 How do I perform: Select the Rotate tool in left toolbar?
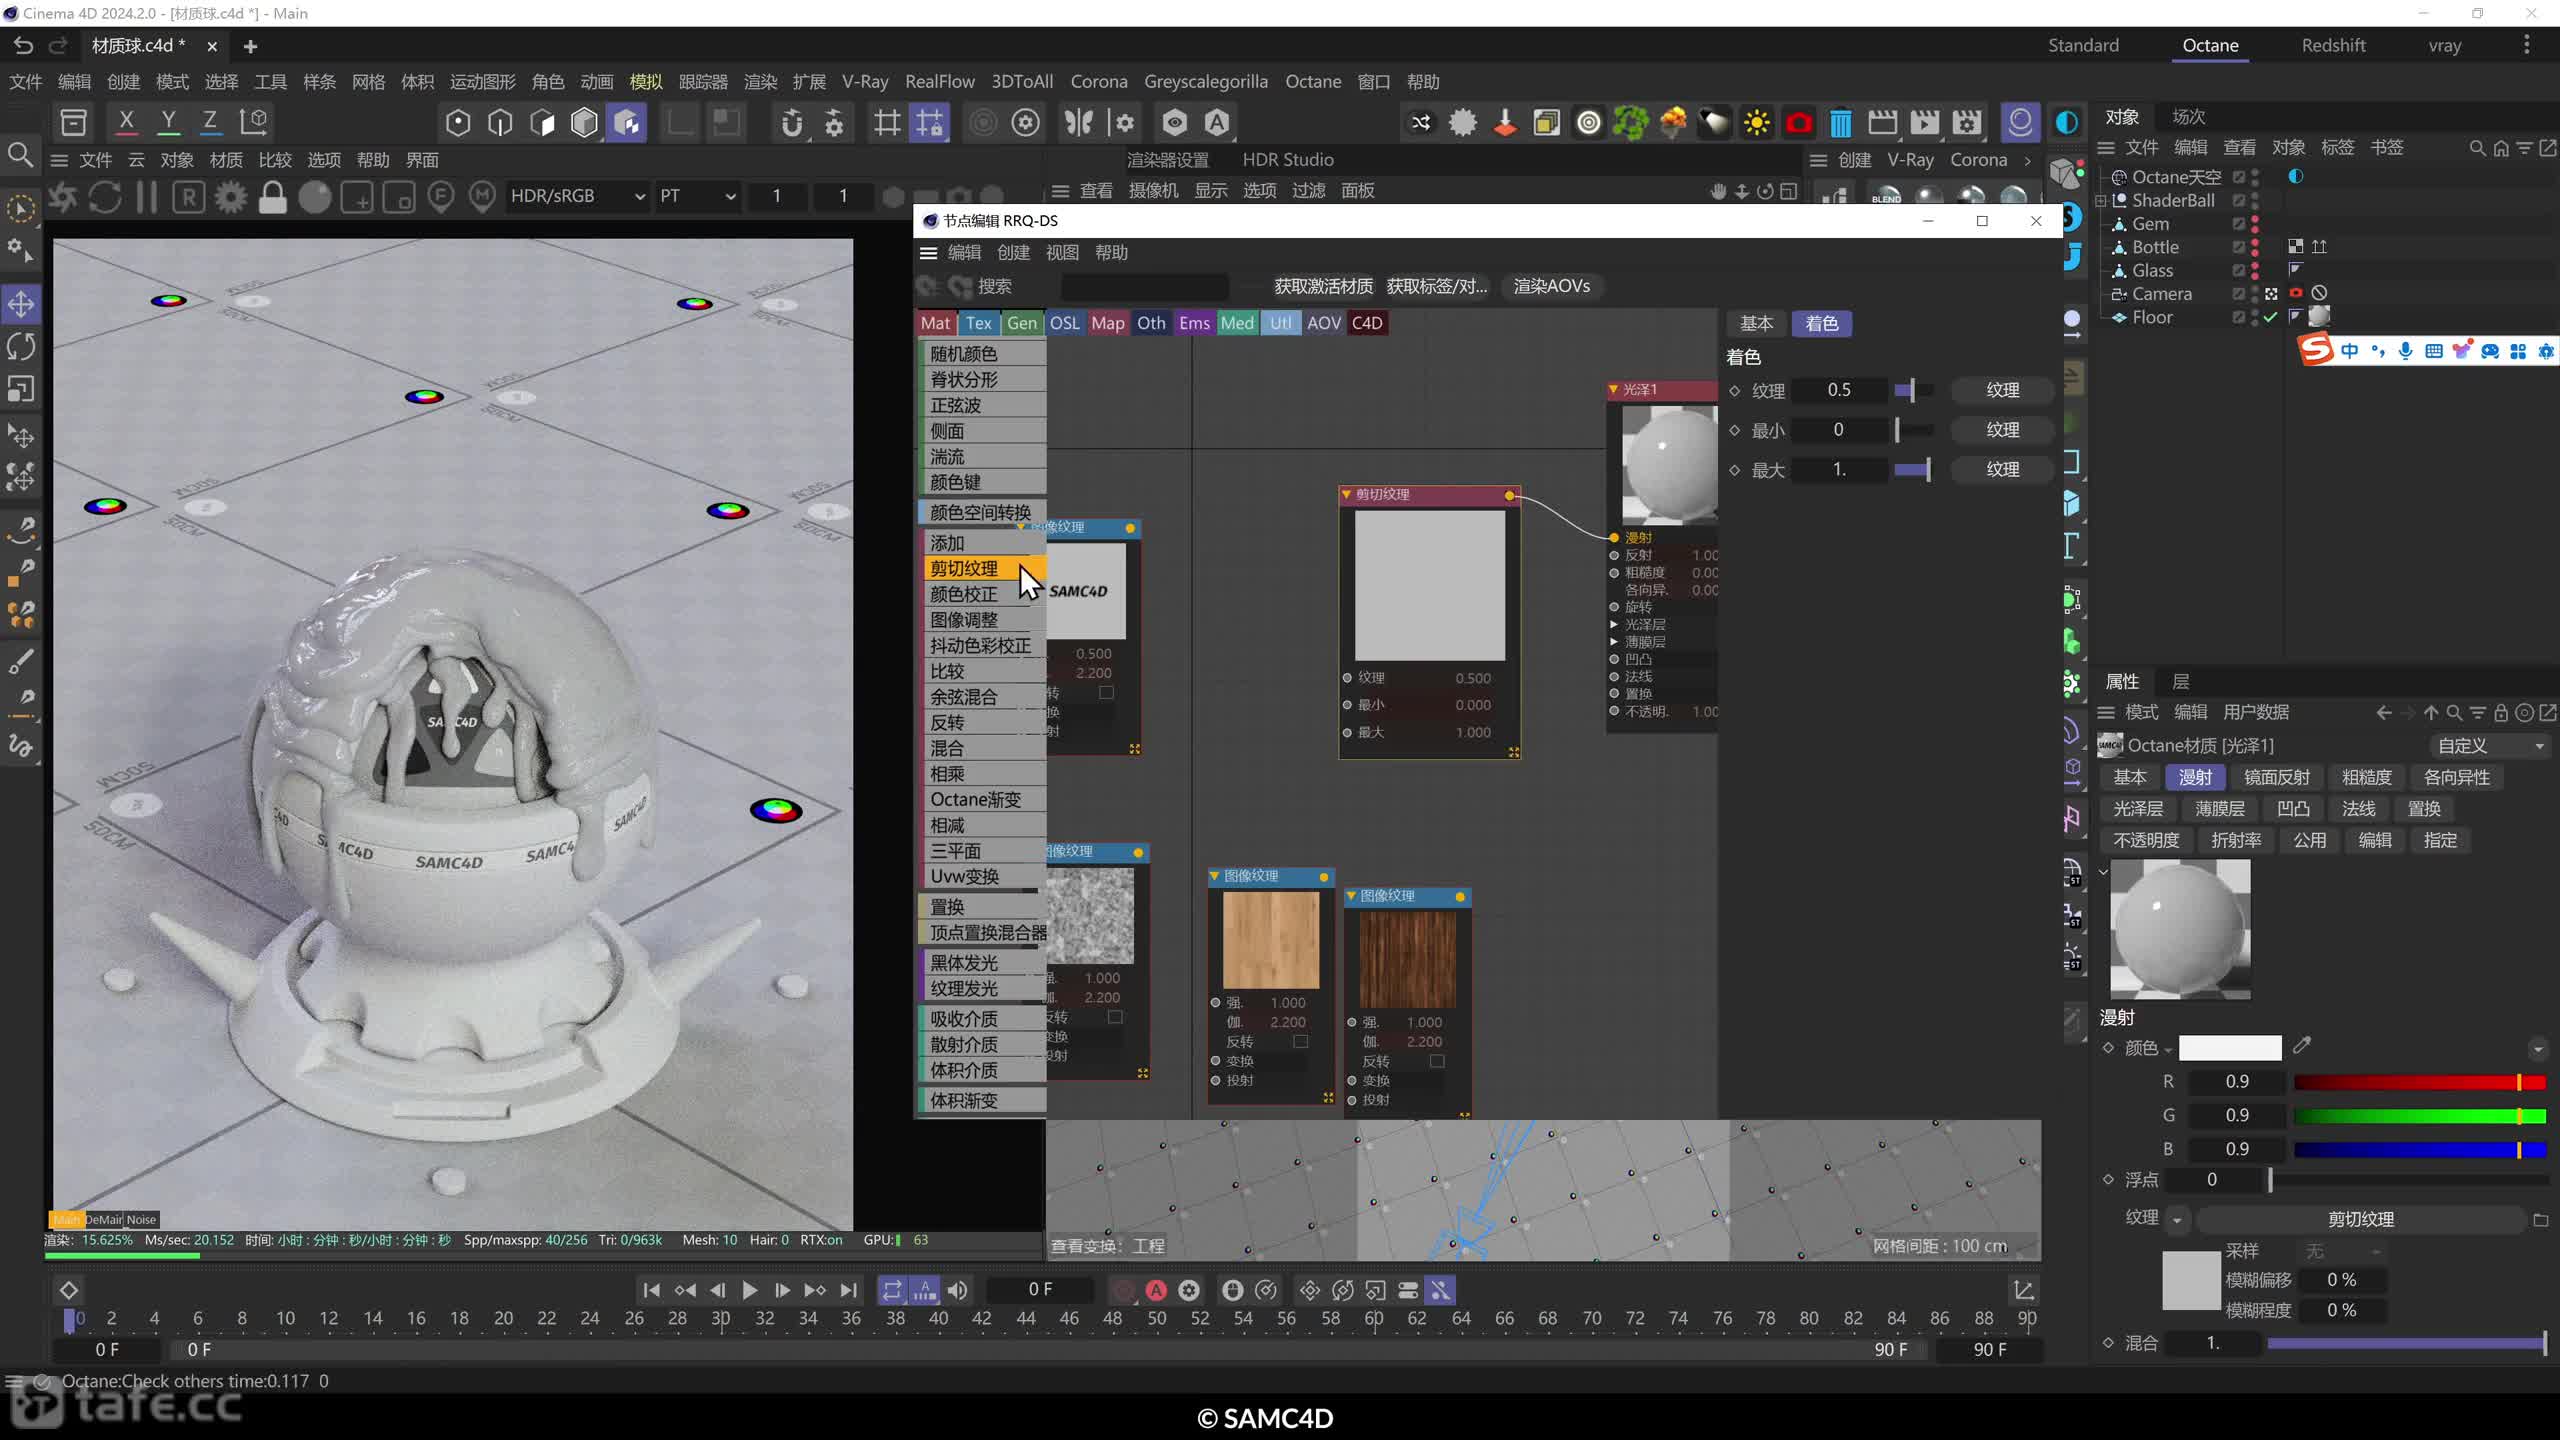21,346
